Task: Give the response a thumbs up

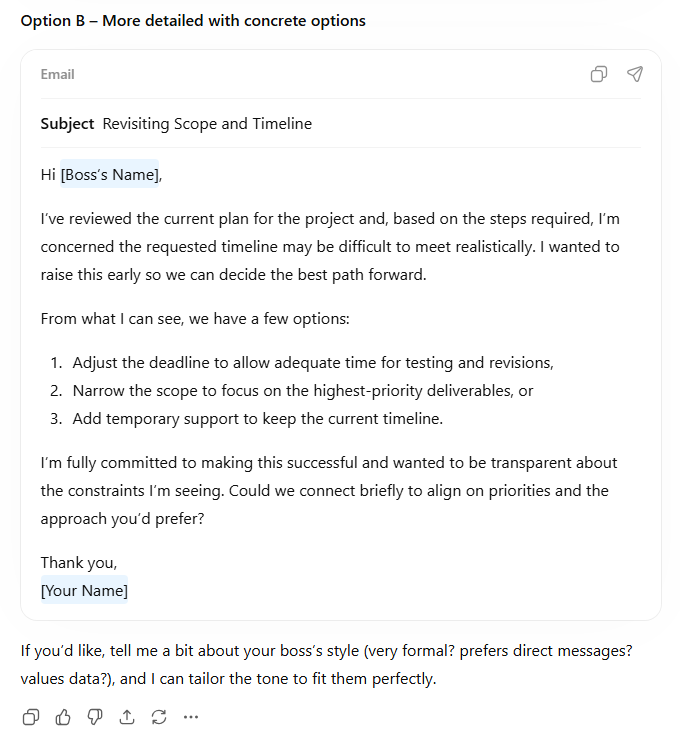Action: [63, 716]
